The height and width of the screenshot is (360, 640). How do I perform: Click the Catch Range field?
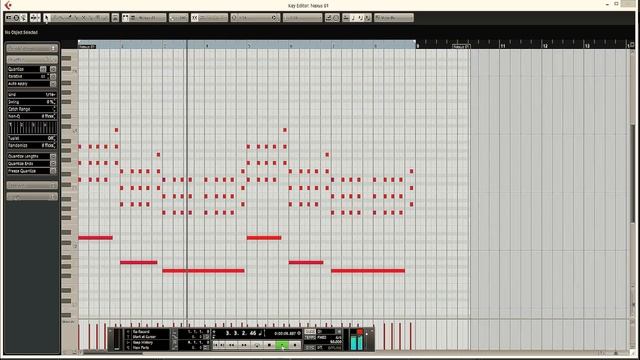point(32,109)
